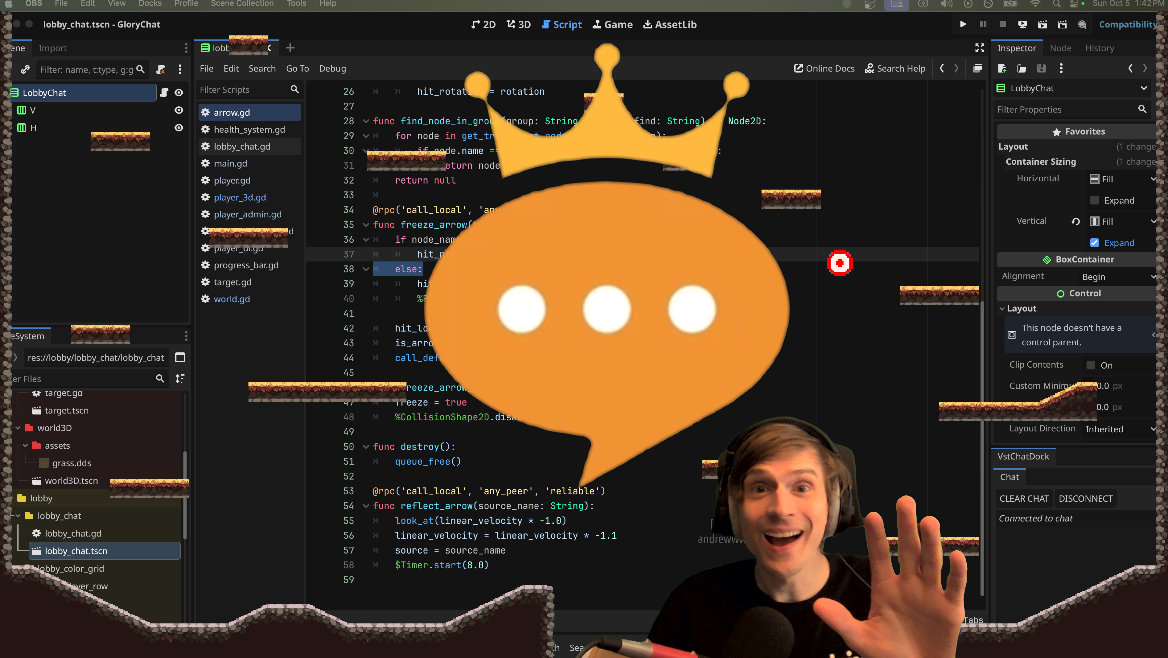1168x658 pixels.
Task: Click the remote deploy icon
Action: tap(1023, 25)
